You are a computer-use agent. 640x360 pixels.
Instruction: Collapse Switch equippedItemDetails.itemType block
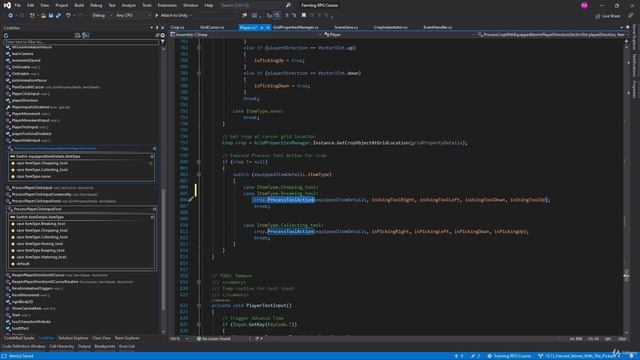[x=152, y=156]
